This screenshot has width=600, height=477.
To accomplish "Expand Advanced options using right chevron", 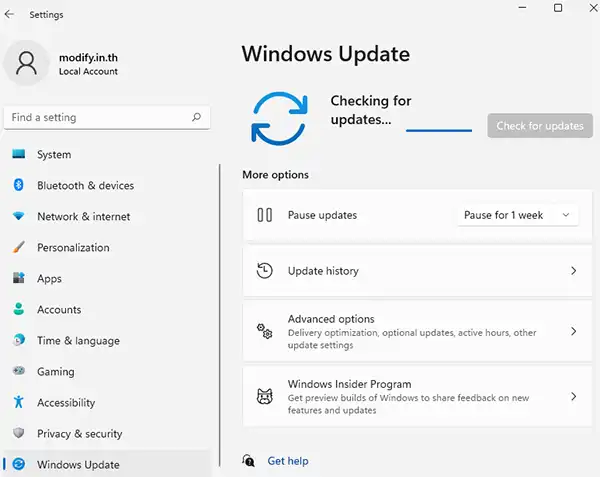I will 573,332.
